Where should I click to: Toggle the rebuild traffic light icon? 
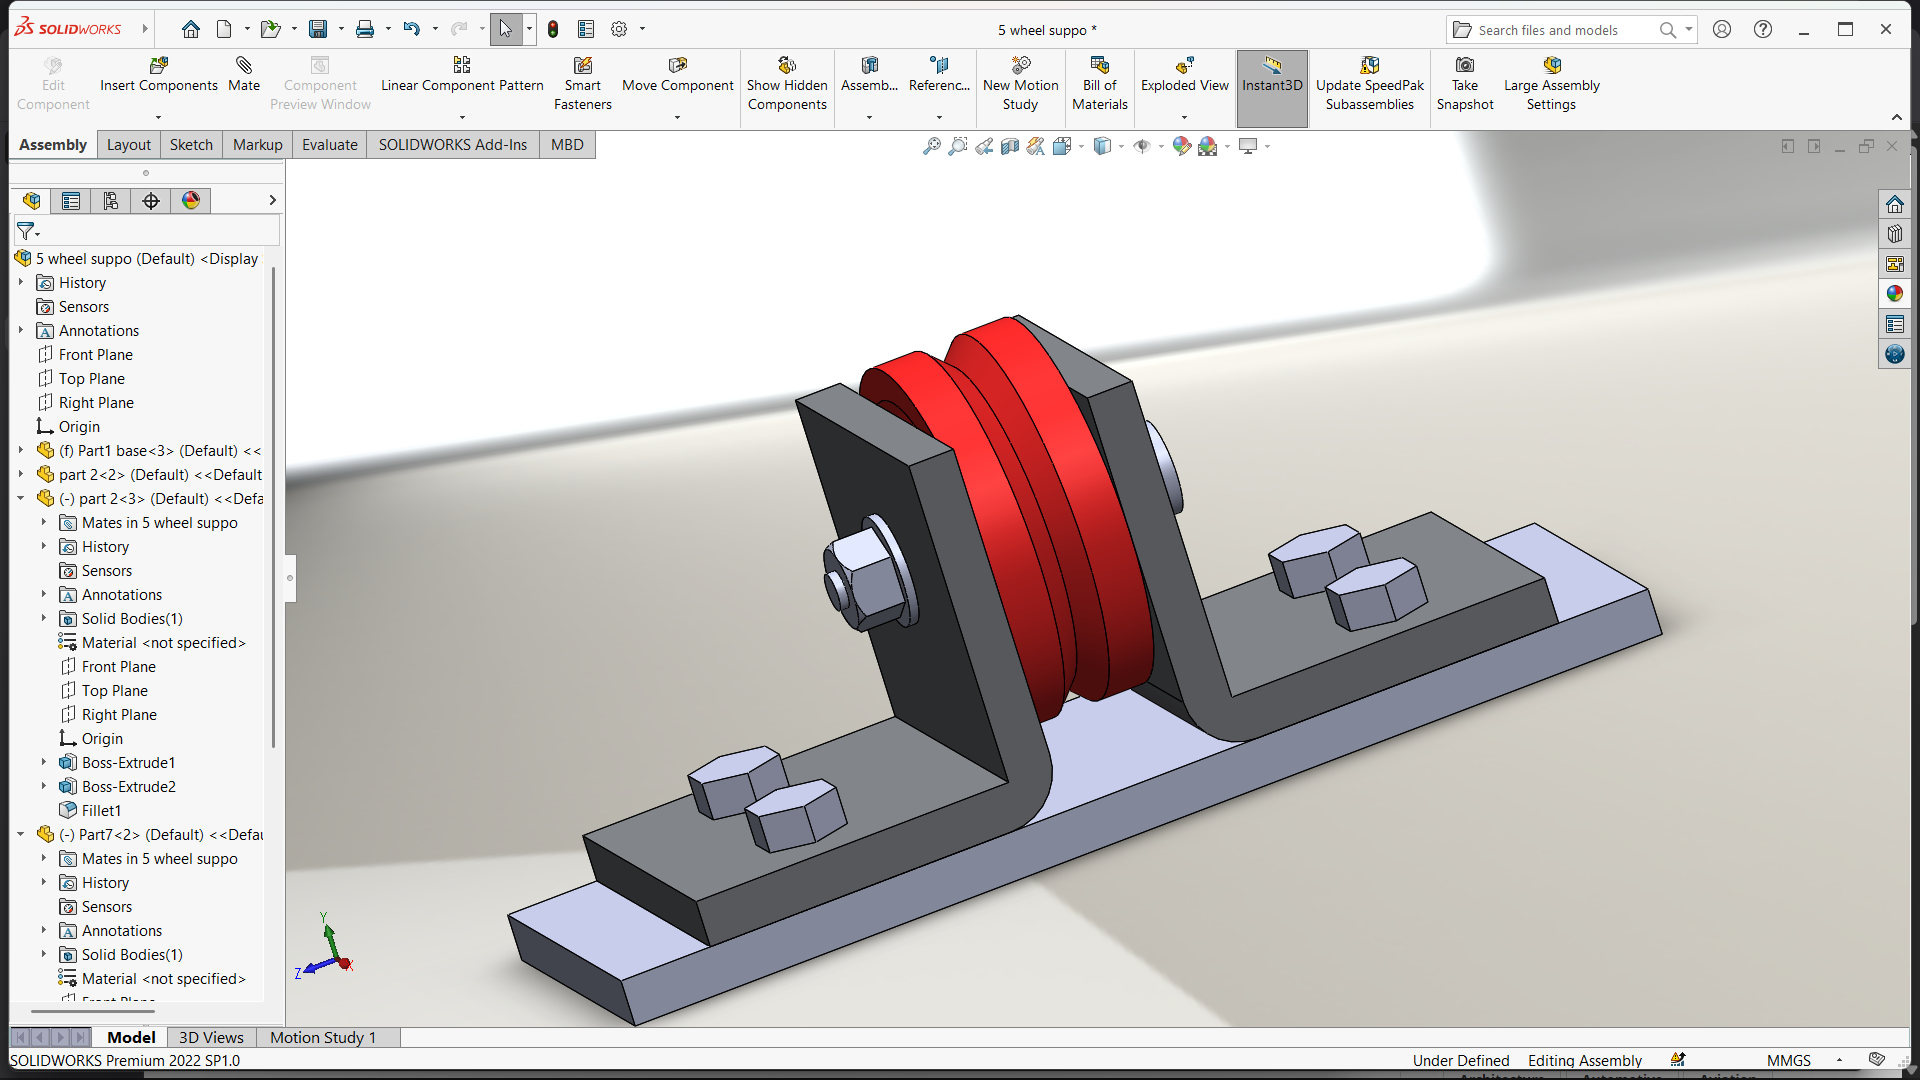(x=553, y=29)
